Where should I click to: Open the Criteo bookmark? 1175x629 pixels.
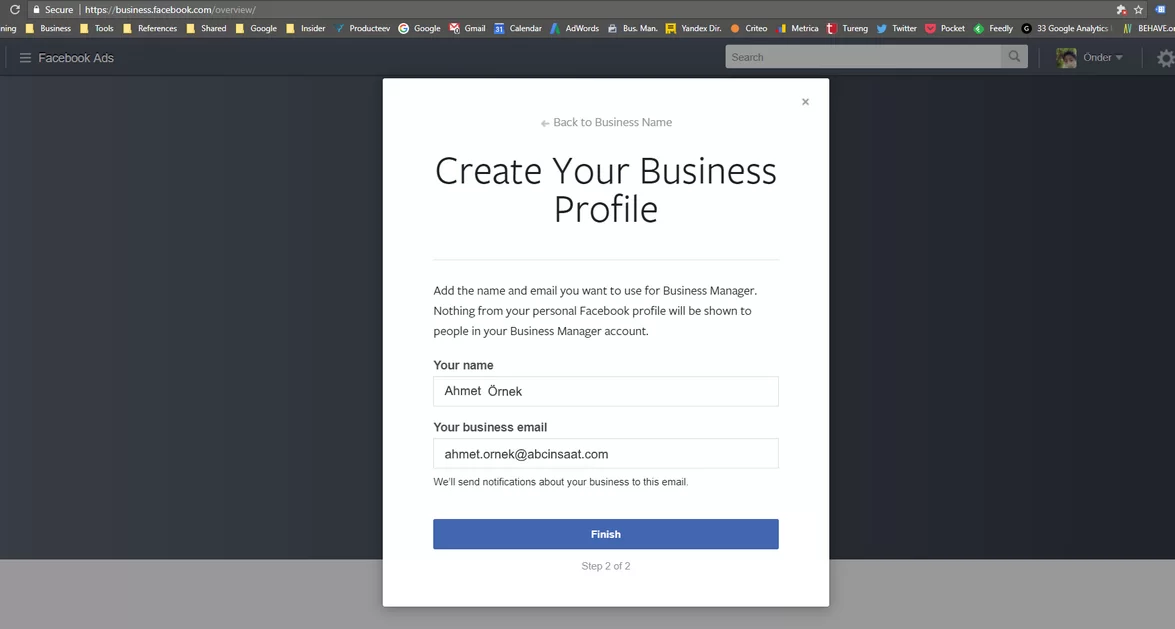click(x=749, y=28)
